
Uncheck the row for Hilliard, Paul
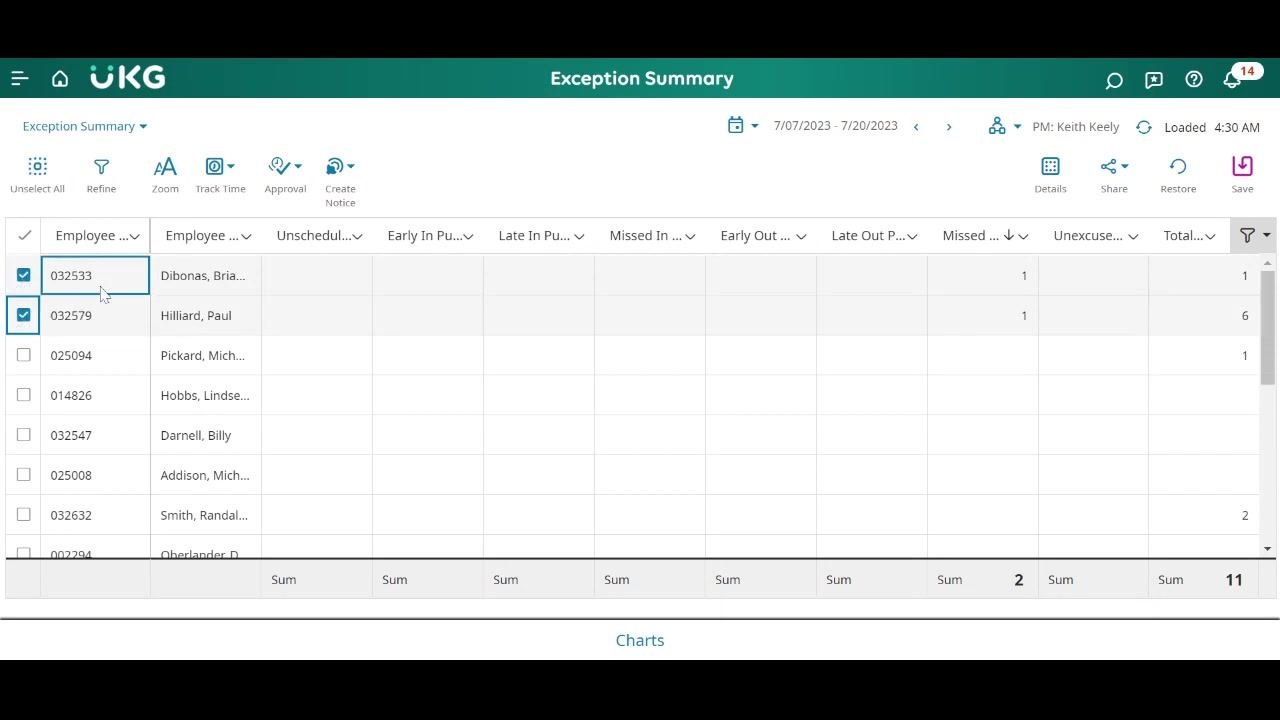[x=24, y=315]
